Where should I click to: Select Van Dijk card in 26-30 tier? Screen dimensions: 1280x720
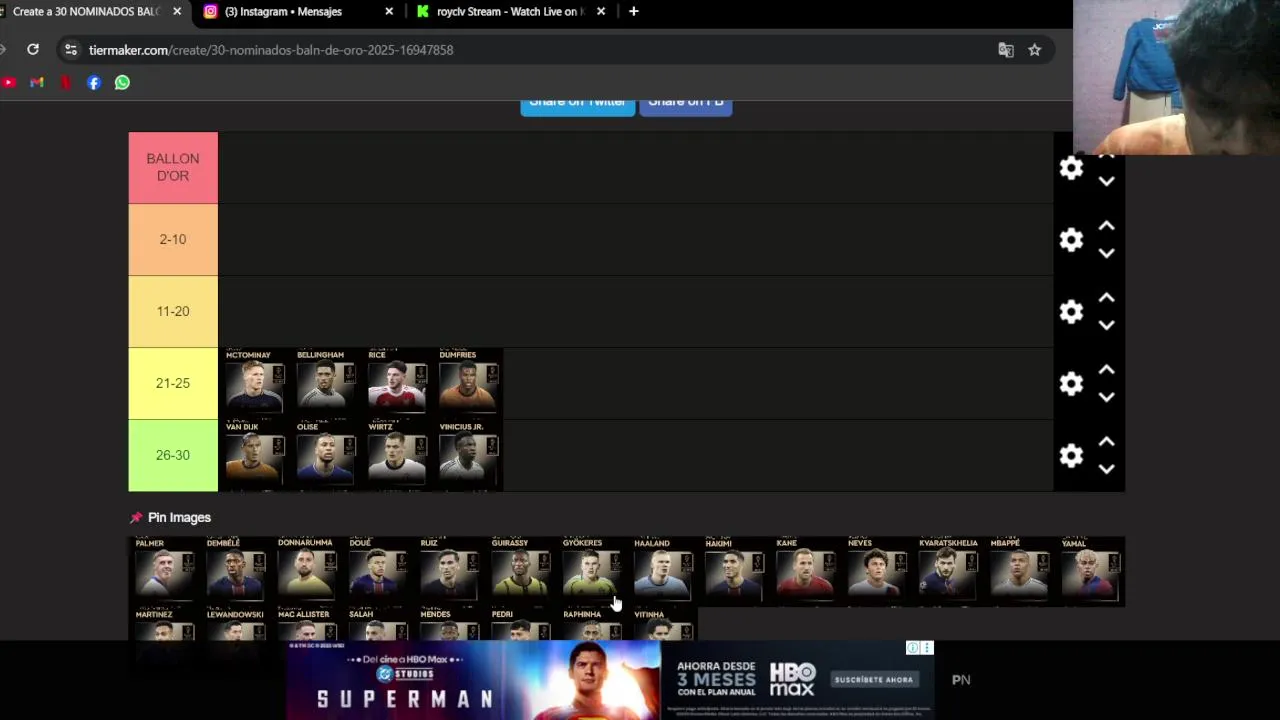click(x=254, y=456)
